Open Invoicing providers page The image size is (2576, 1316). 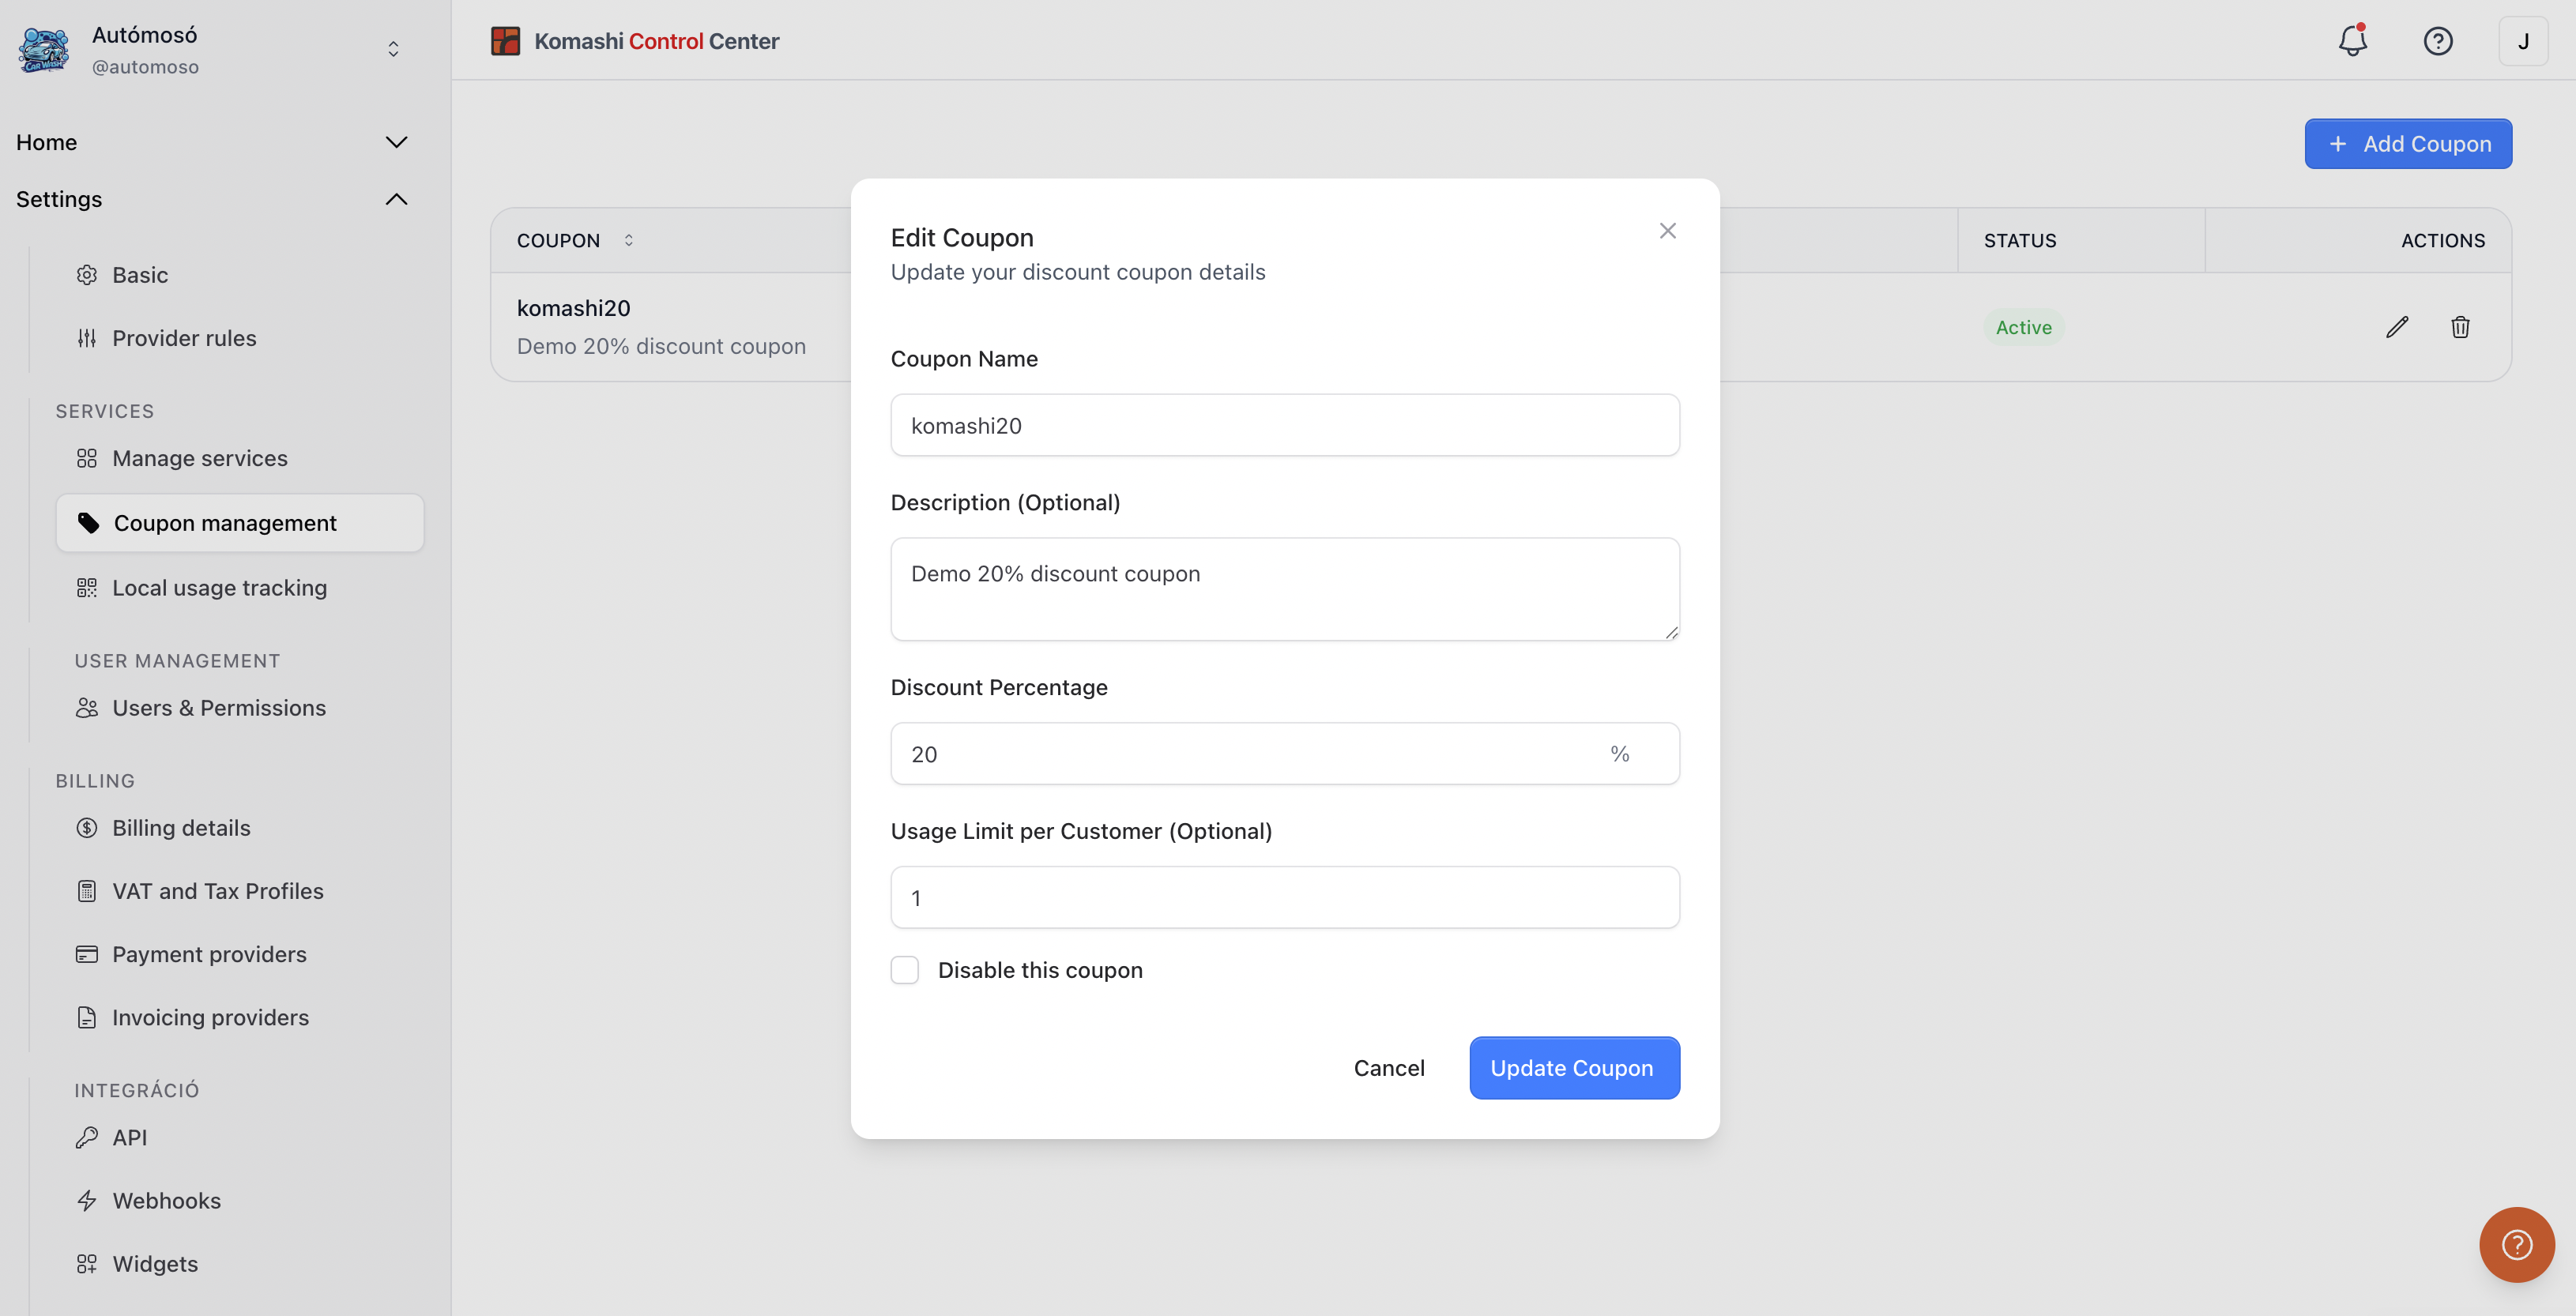210,1017
